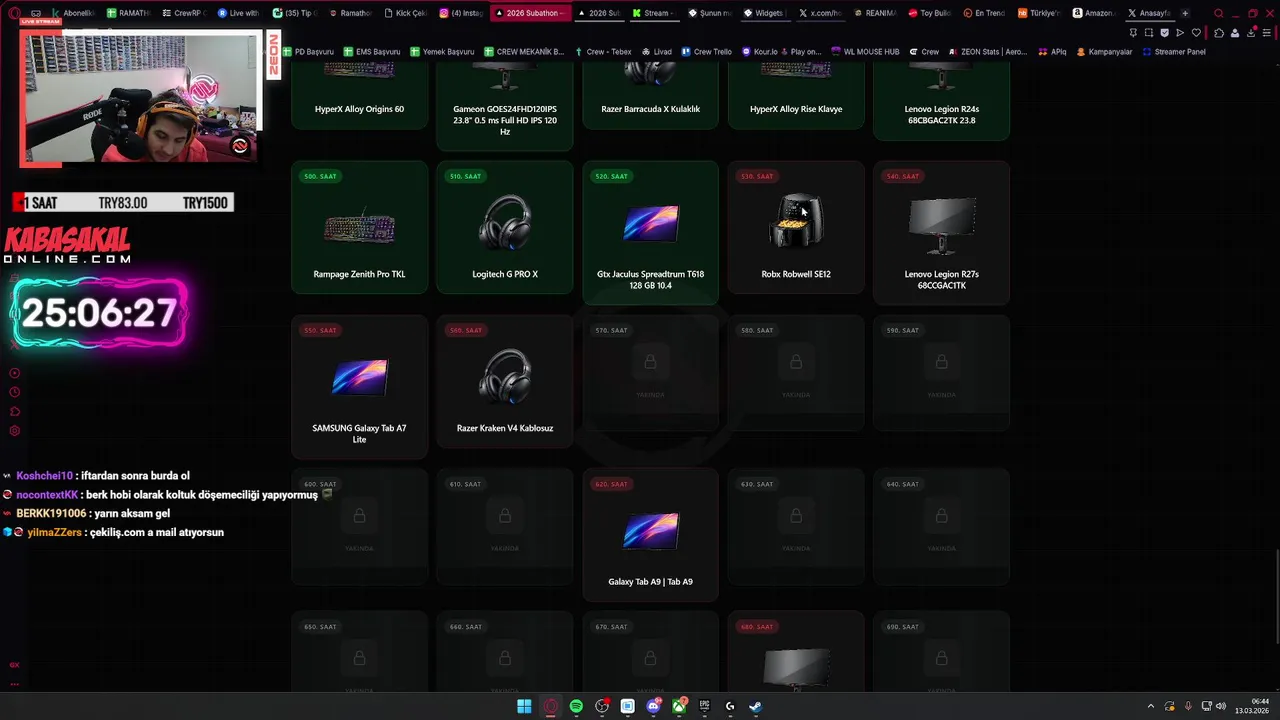This screenshot has width=1280, height=720.
Task: Open Epic Games Launcher from taskbar
Action: click(x=704, y=706)
